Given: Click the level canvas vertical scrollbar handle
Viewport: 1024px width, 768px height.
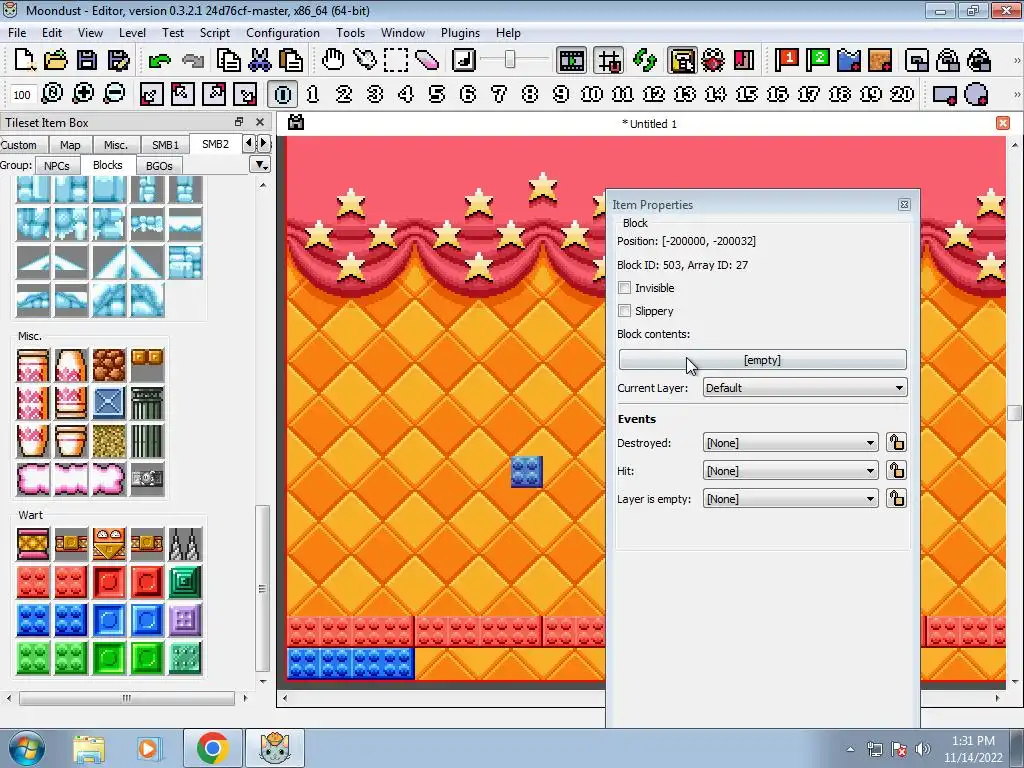Looking at the screenshot, I should [1014, 413].
